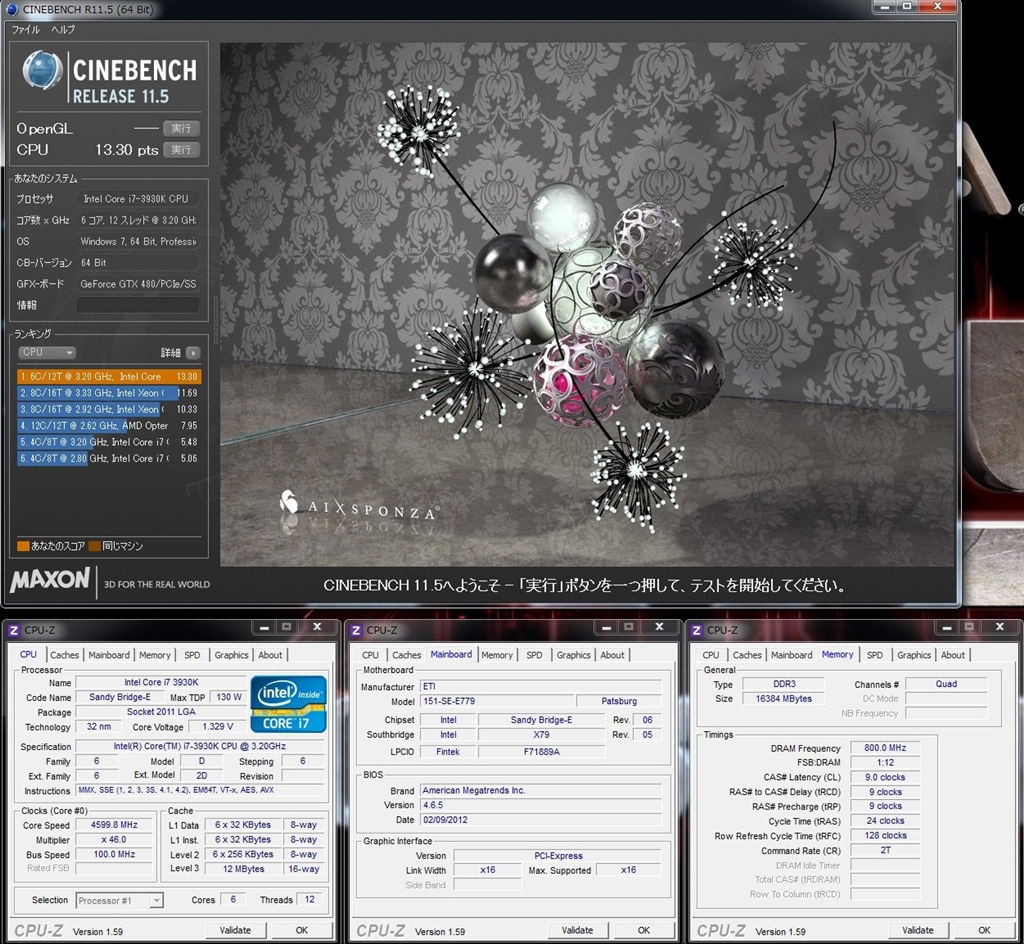Switch to SPD tab in middle CPU-Z window
Viewport: 1024px width, 944px height.
534,655
